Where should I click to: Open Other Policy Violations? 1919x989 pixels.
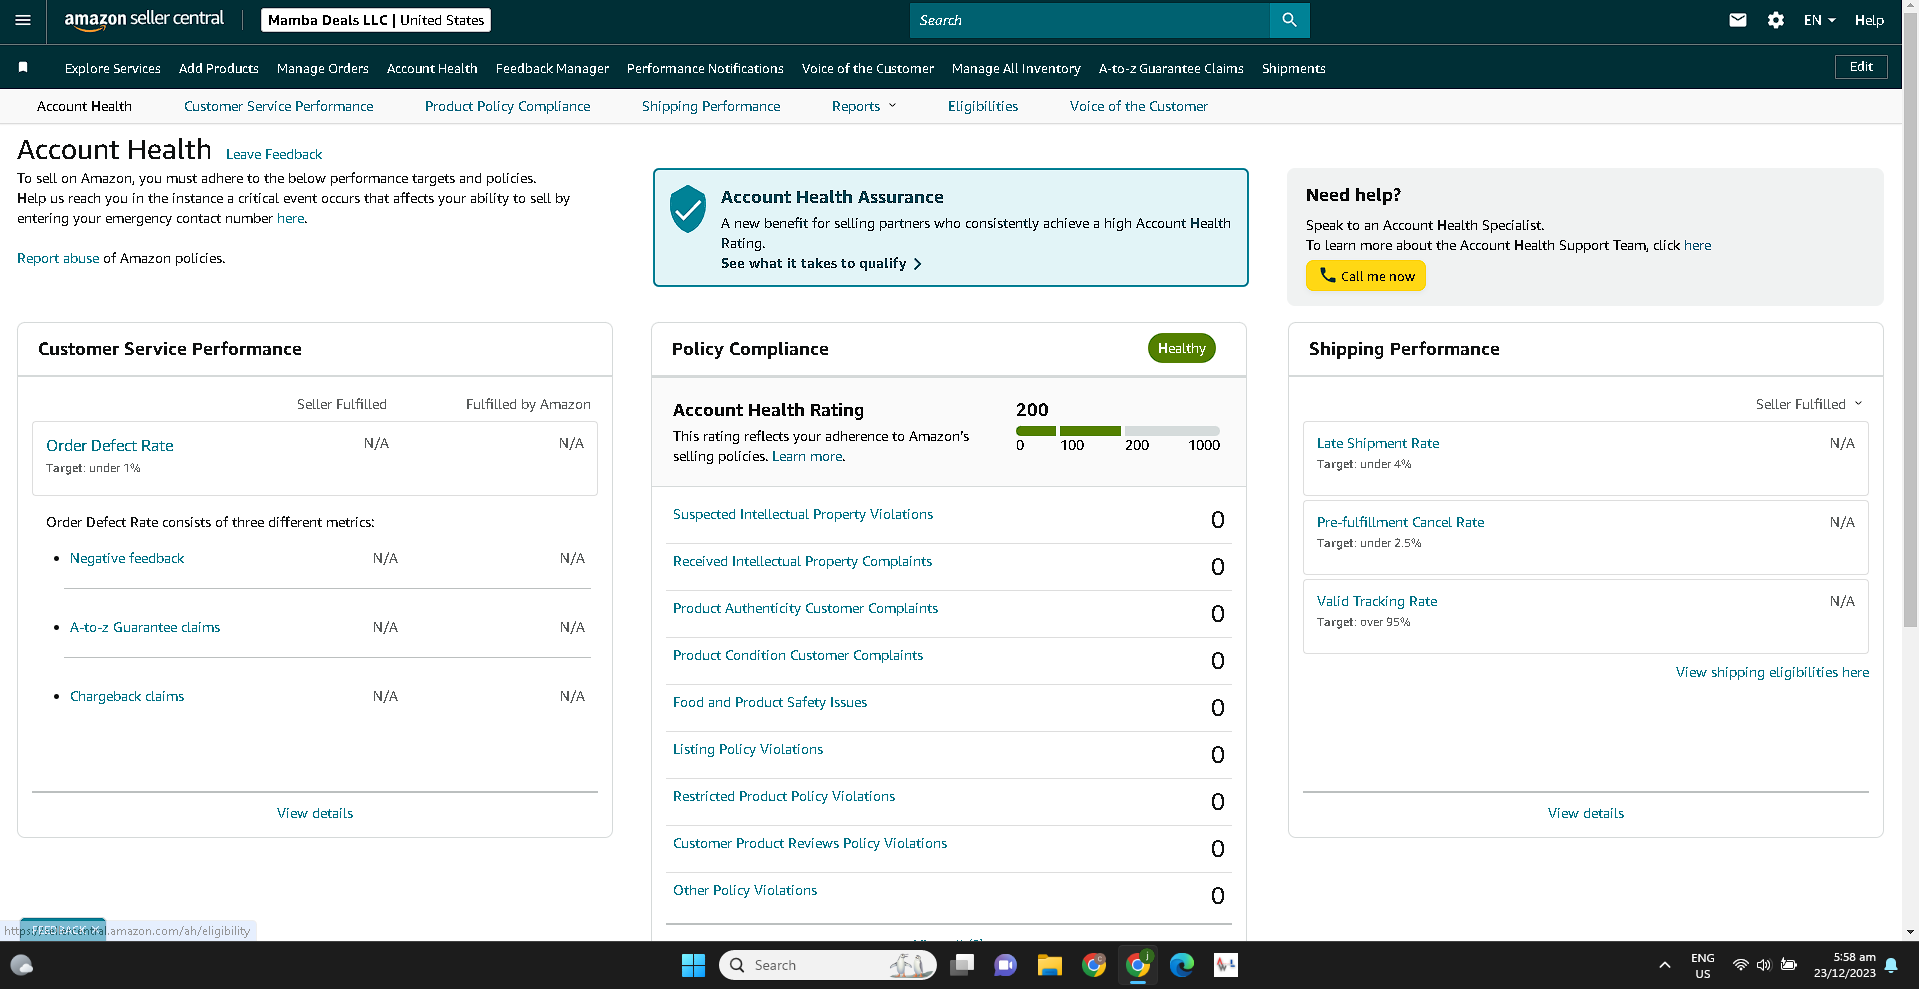745,890
